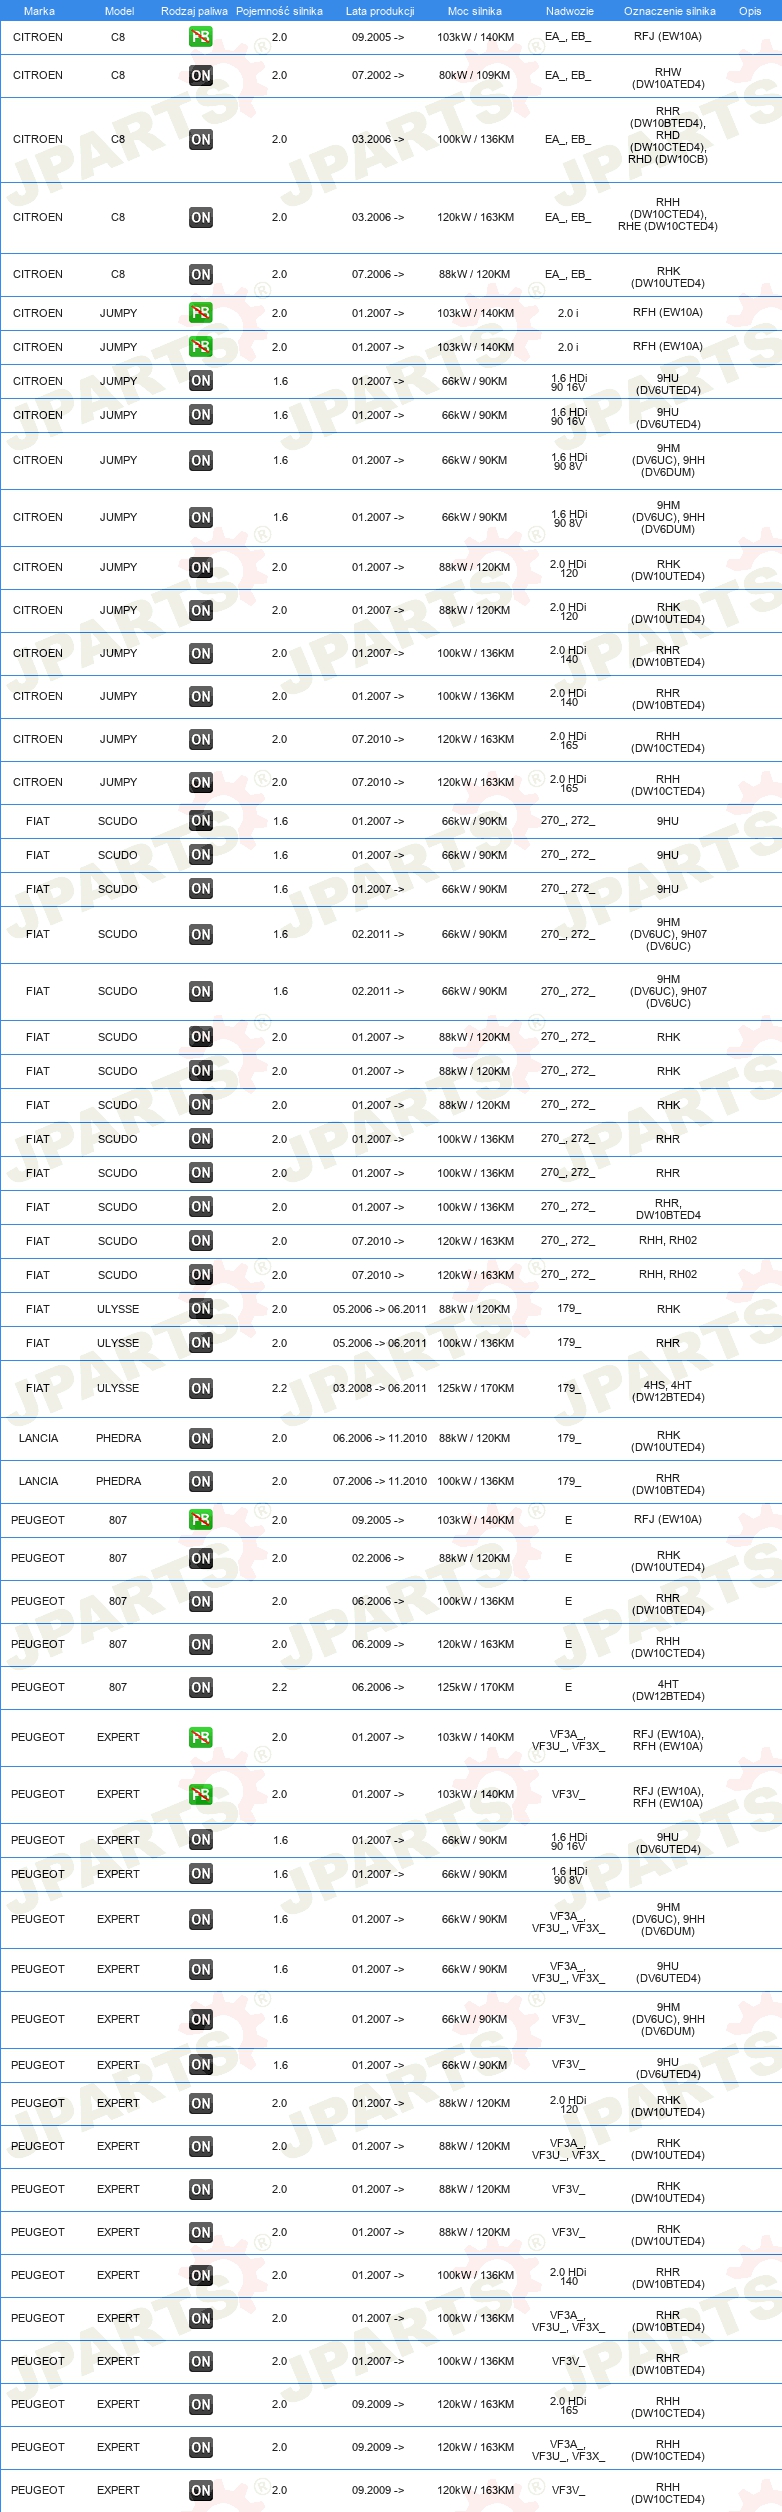Click the 2.2 capacity cell for Fiat Ulysse
Viewport: 782px width, 2512px height.
280,1388
